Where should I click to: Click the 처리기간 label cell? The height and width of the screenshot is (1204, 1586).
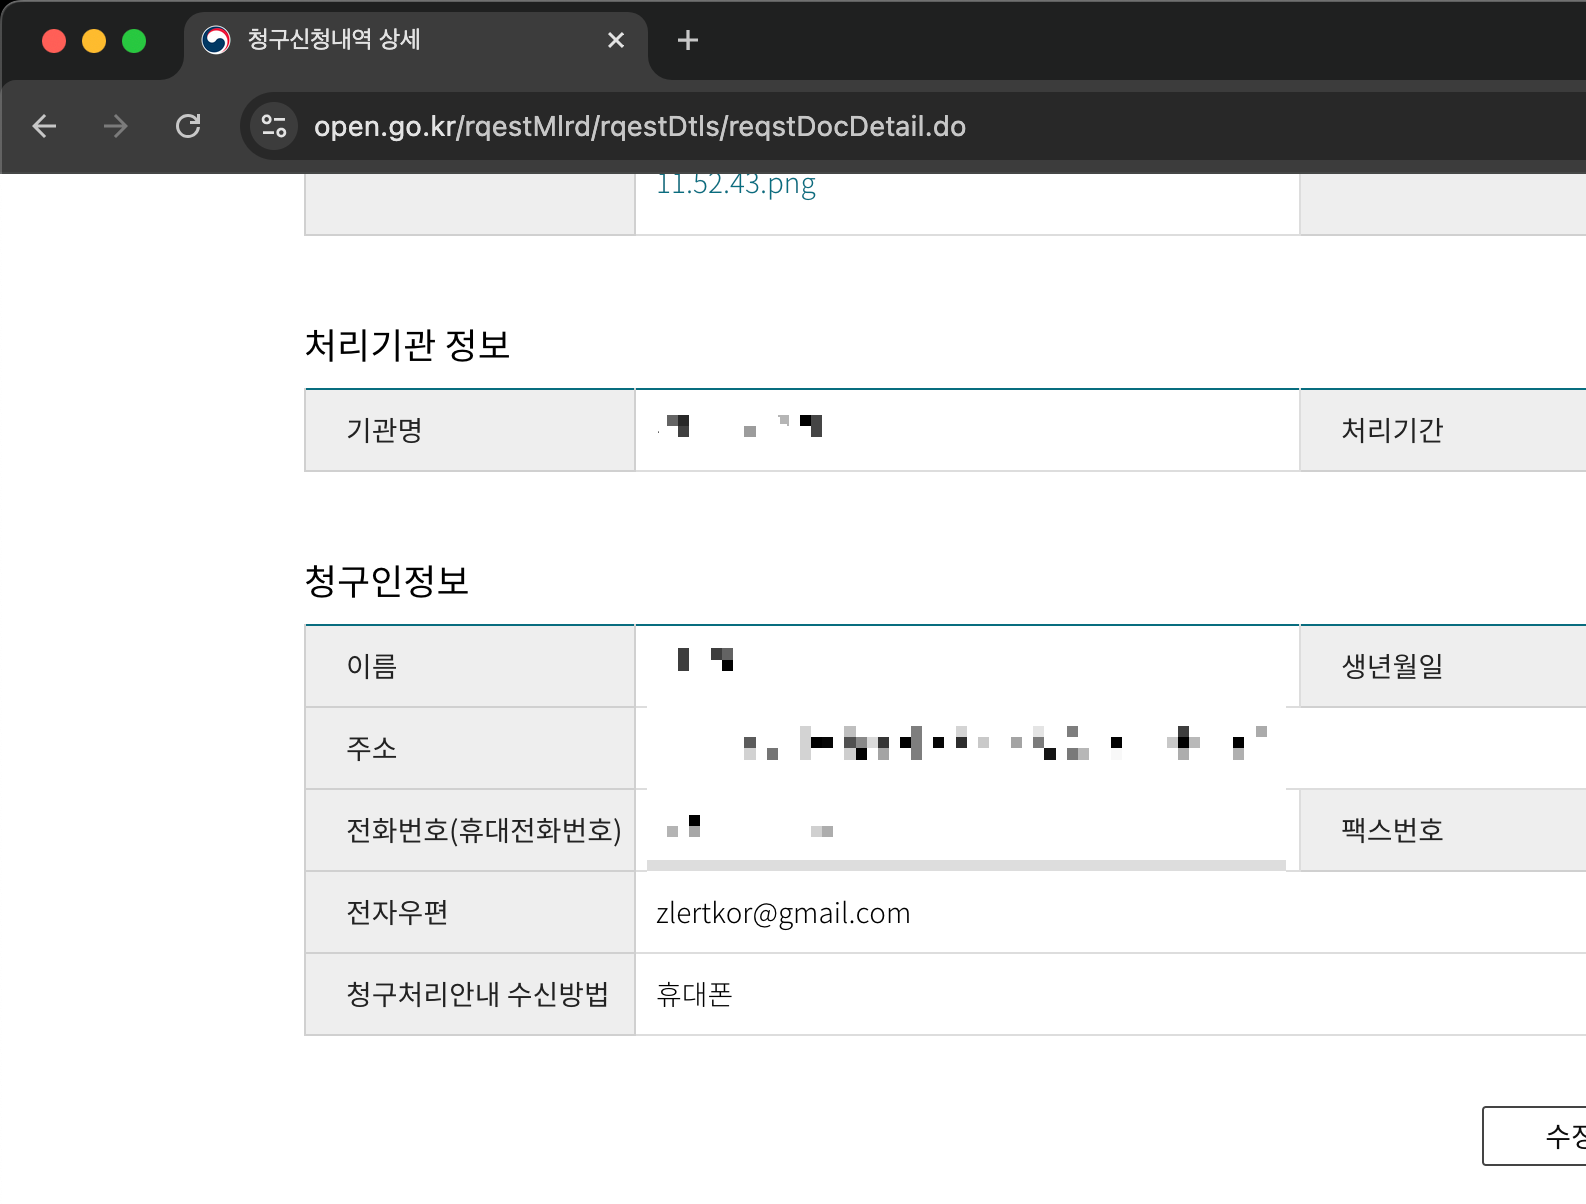click(1443, 430)
